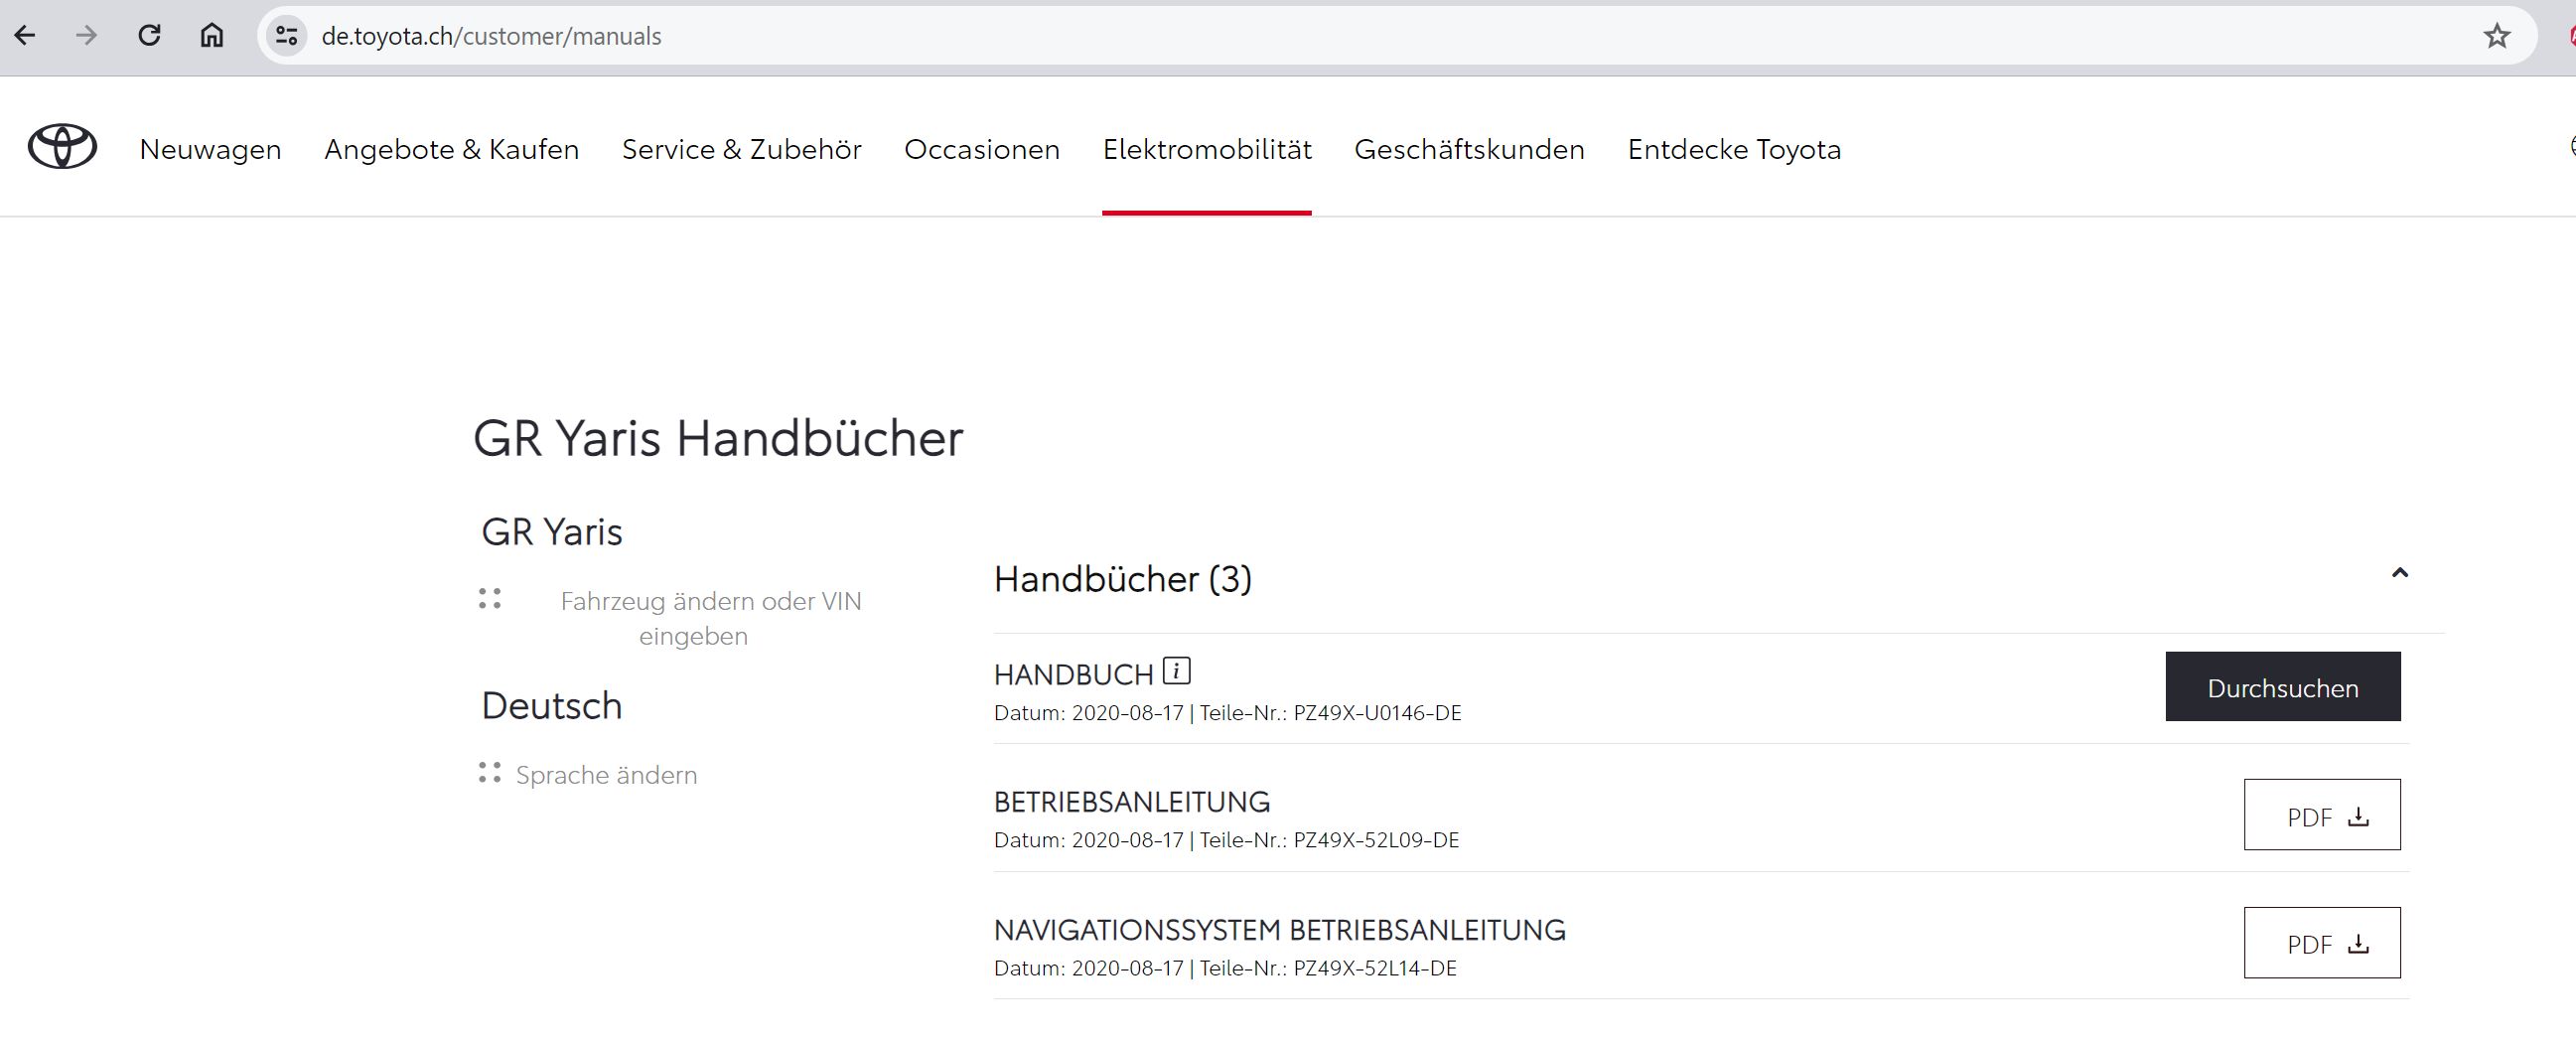Click the dots icon beside Fahrzeug ändern
Viewport: 2576px width, 1043px height.
489,599
